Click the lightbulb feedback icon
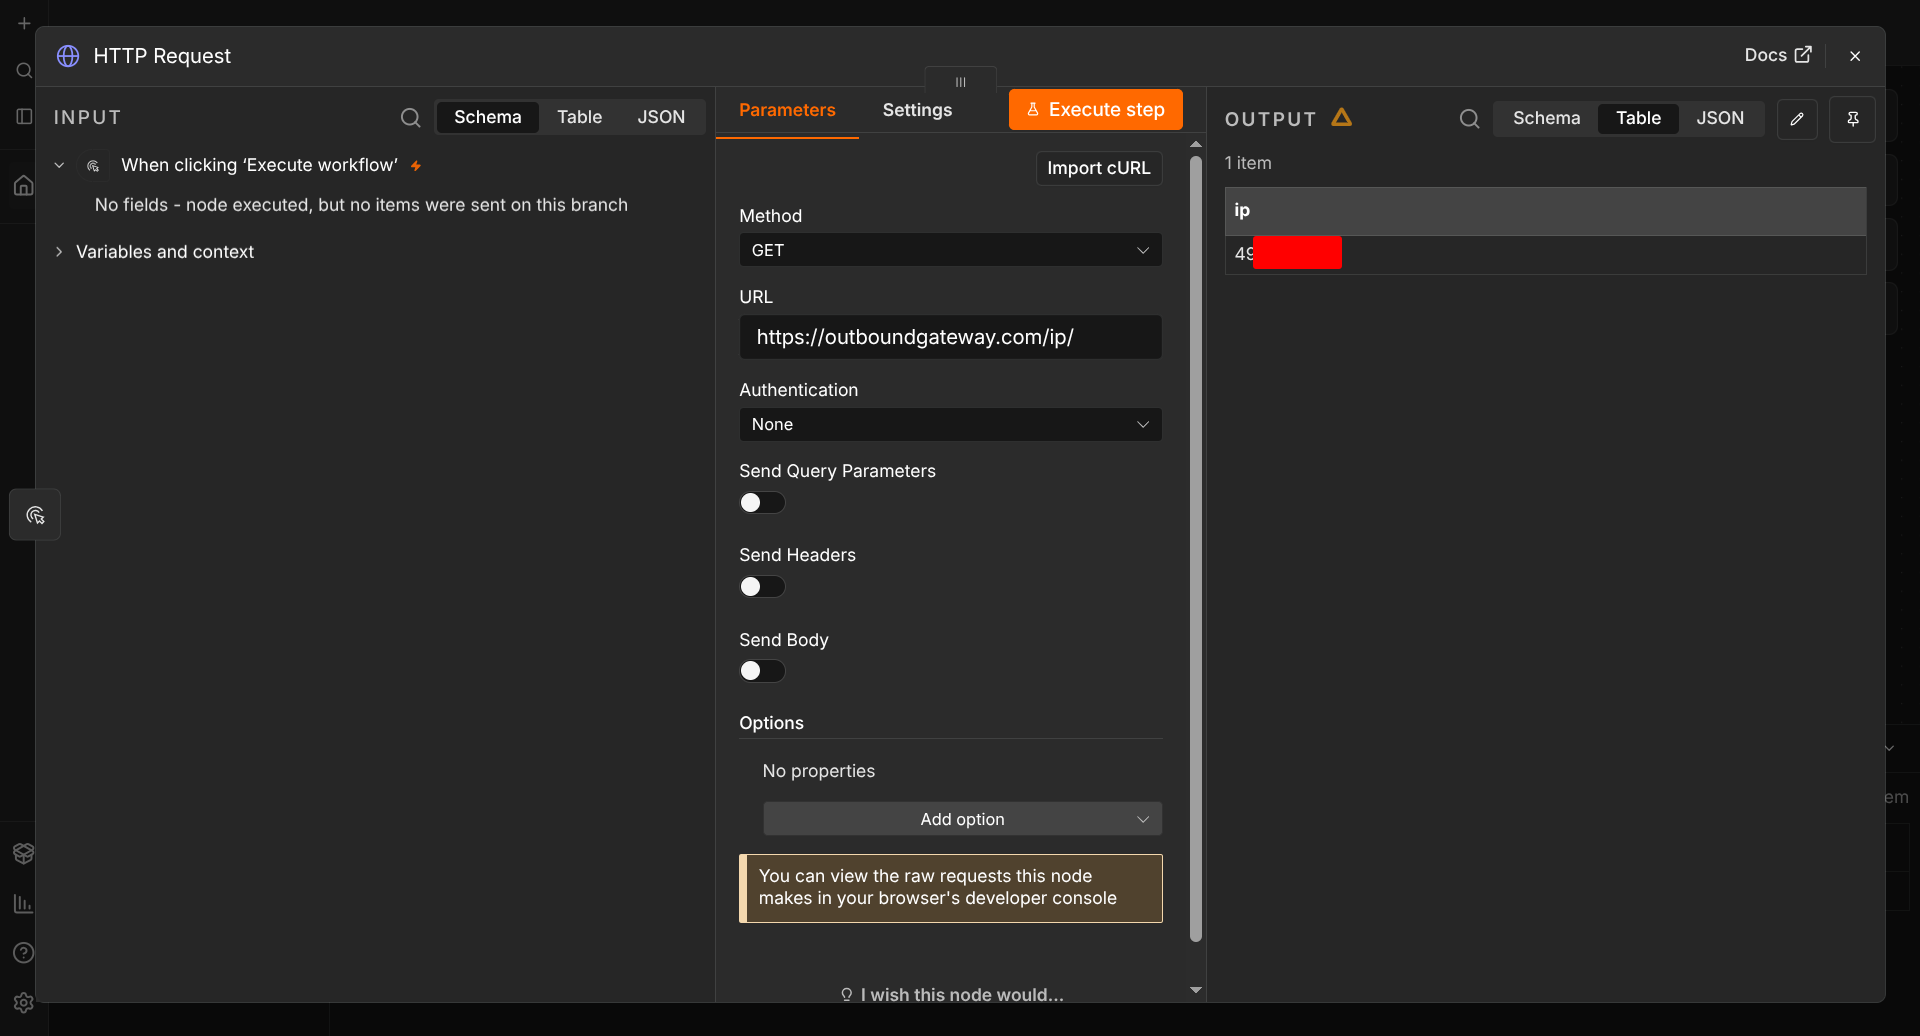Viewport: 1920px width, 1036px height. coord(846,994)
